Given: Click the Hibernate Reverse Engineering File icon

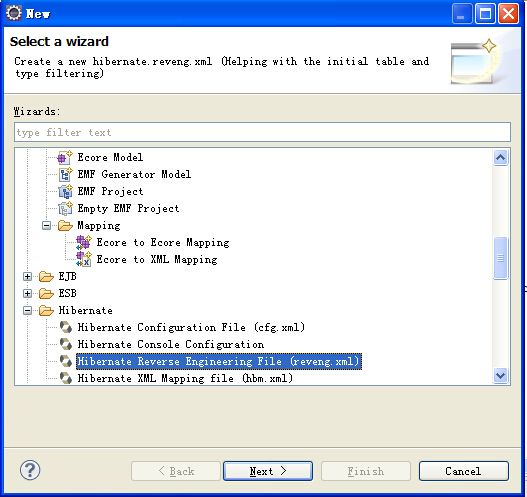Looking at the screenshot, I should (66, 361).
